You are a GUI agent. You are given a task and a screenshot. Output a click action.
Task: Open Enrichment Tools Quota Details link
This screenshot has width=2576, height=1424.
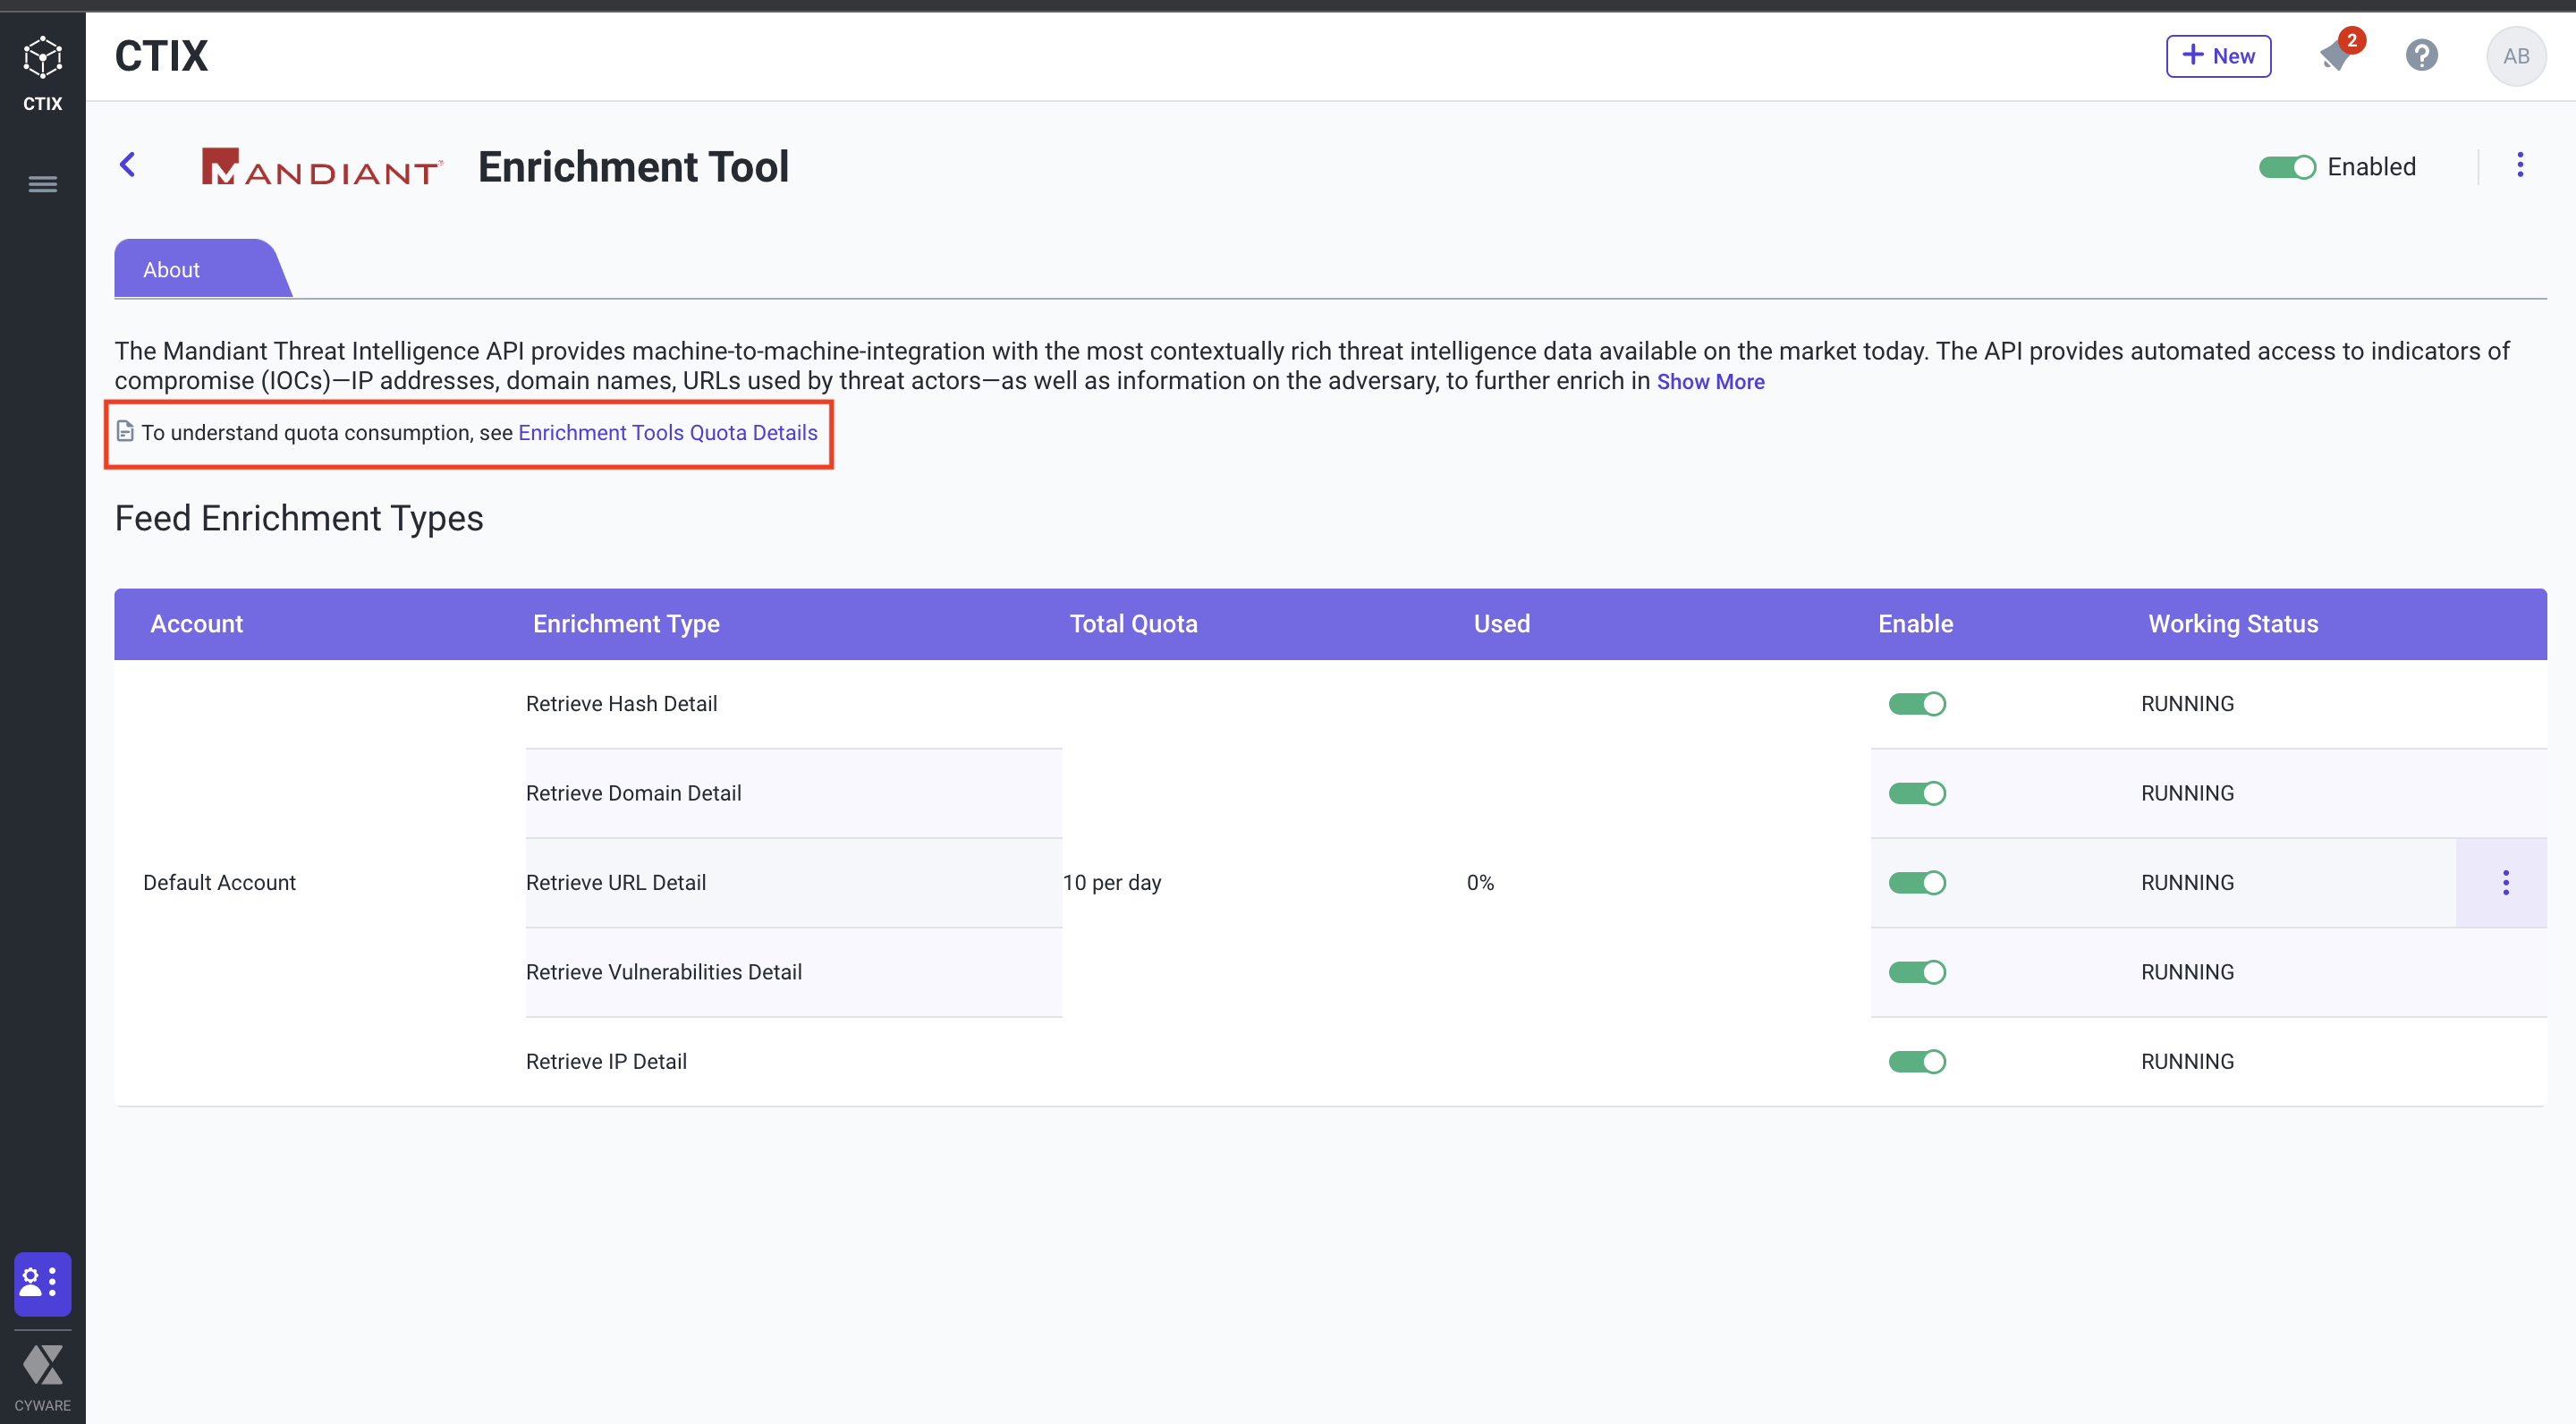point(667,433)
